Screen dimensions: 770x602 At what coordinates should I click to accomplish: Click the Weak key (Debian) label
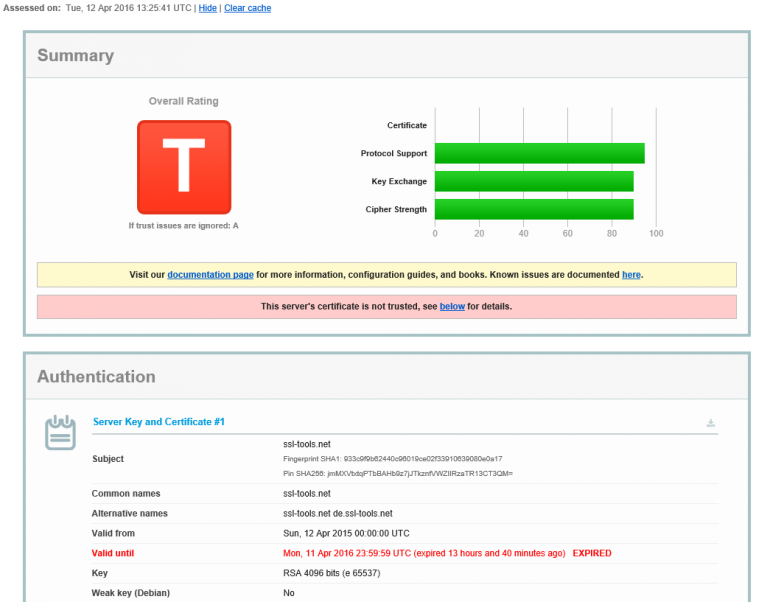click(131, 593)
